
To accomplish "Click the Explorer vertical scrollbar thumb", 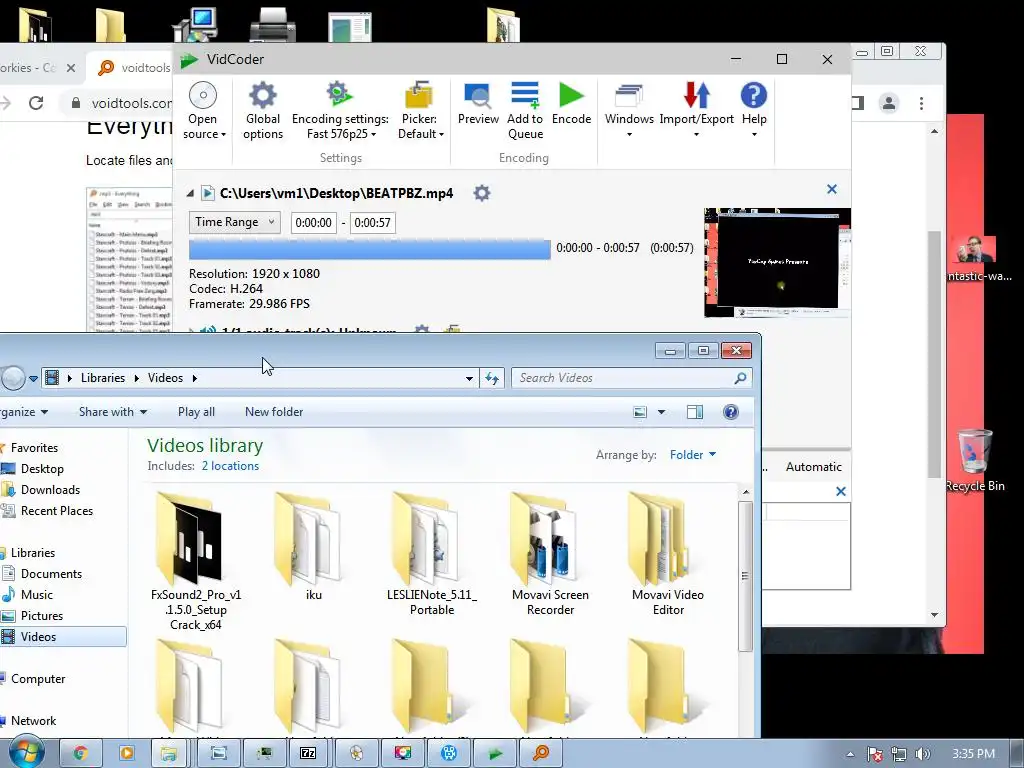I will 744,576.
